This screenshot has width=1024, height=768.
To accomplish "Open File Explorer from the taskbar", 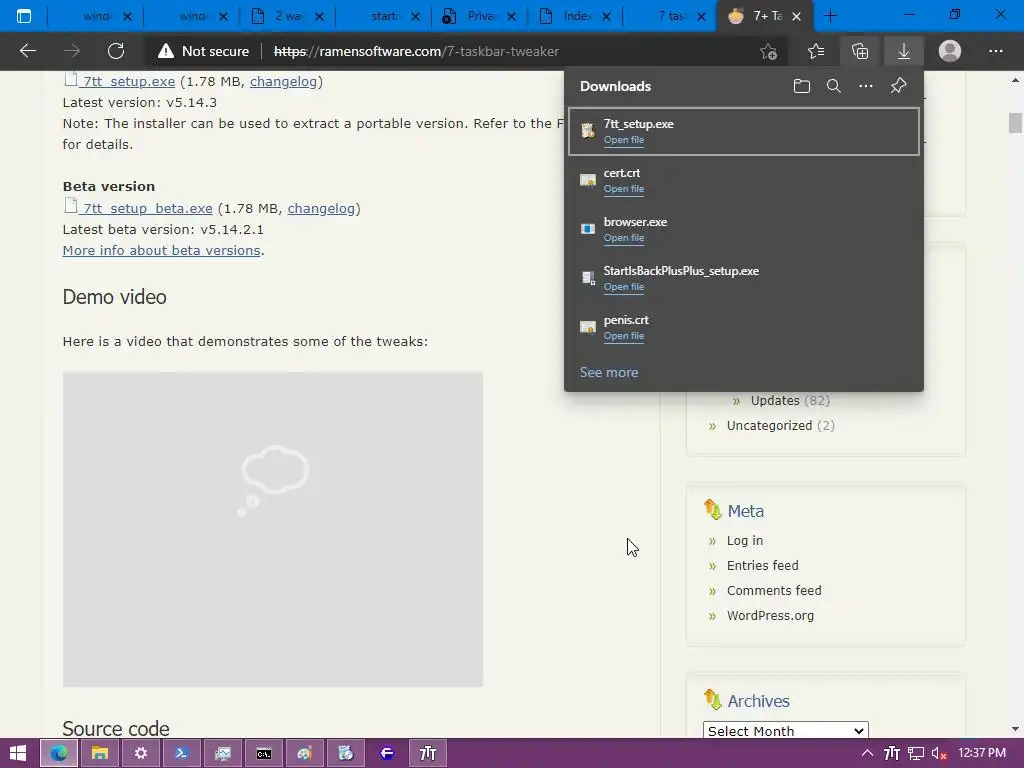I will pyautogui.click(x=99, y=753).
